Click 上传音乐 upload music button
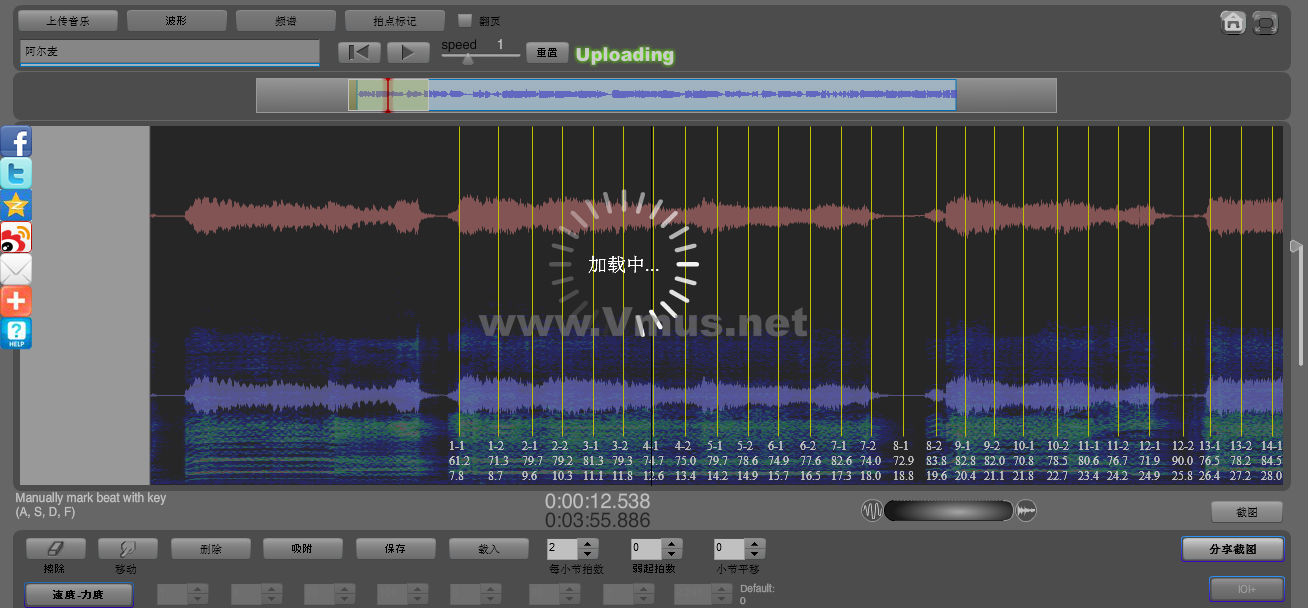 (68, 21)
